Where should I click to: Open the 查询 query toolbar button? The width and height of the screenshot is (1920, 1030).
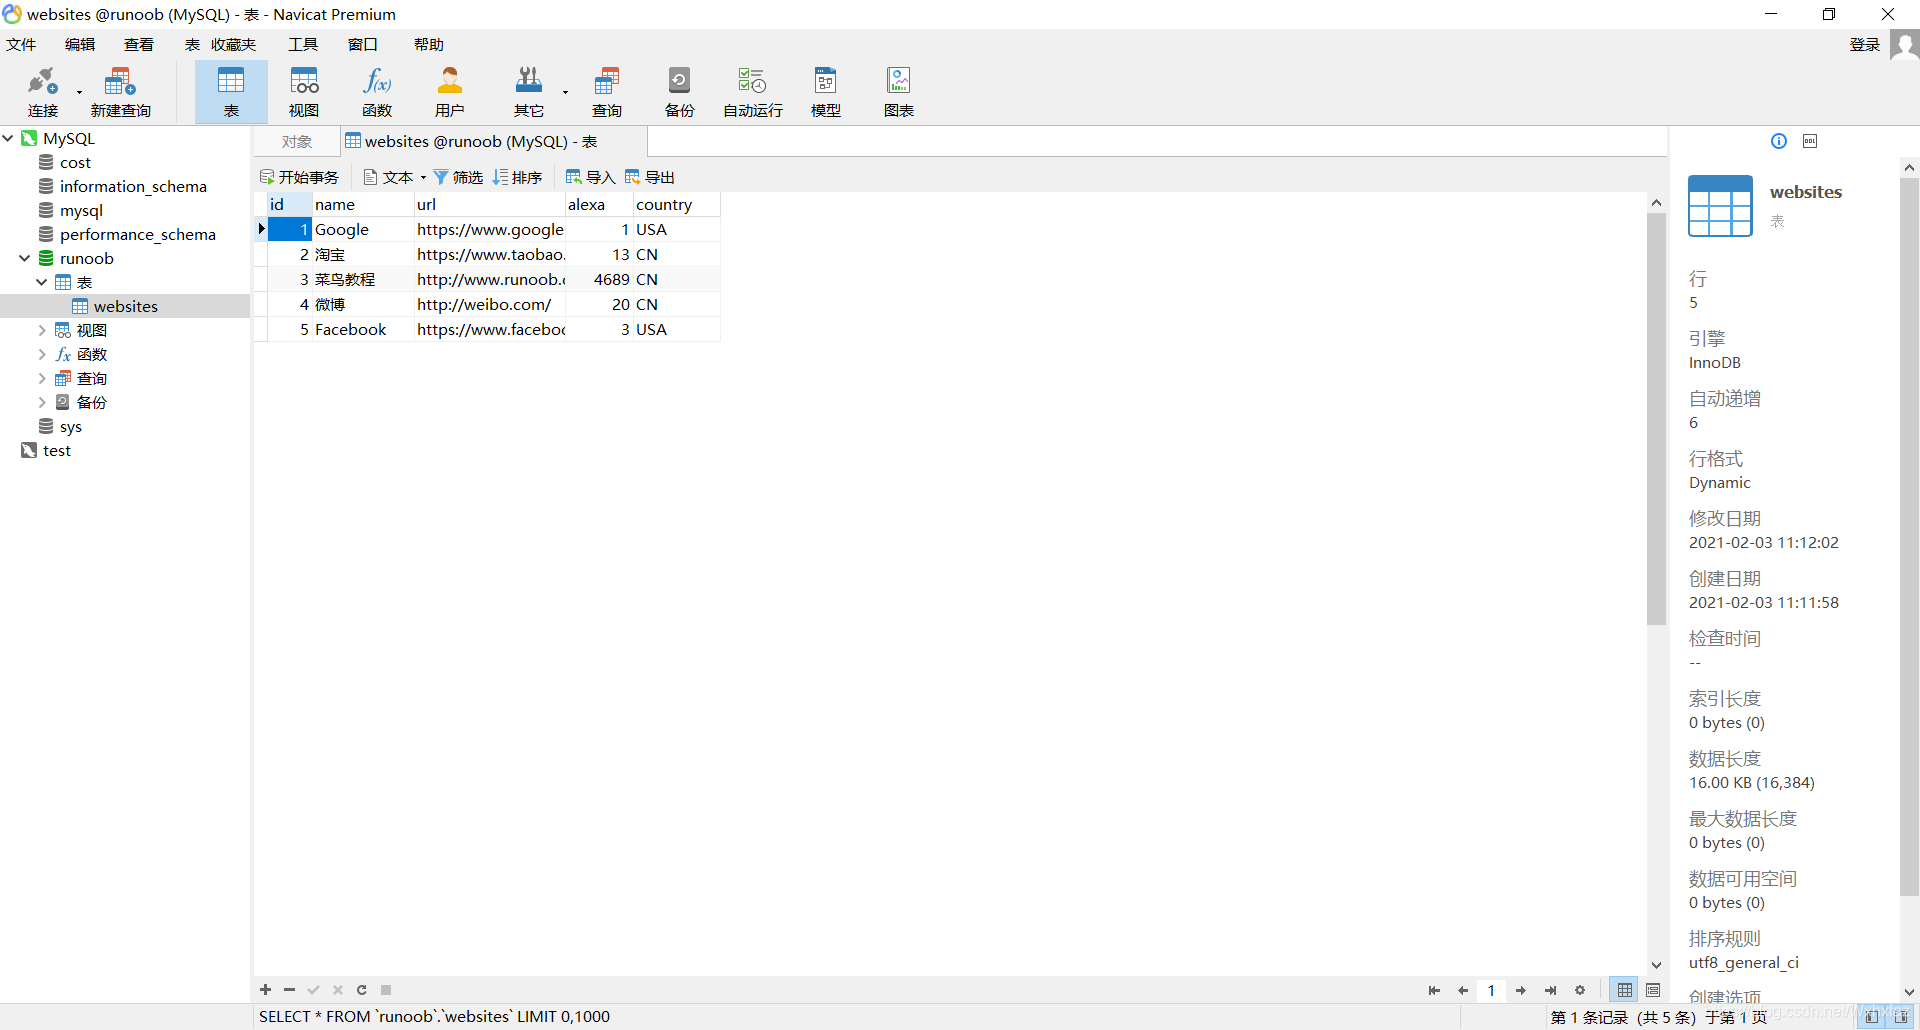click(606, 92)
